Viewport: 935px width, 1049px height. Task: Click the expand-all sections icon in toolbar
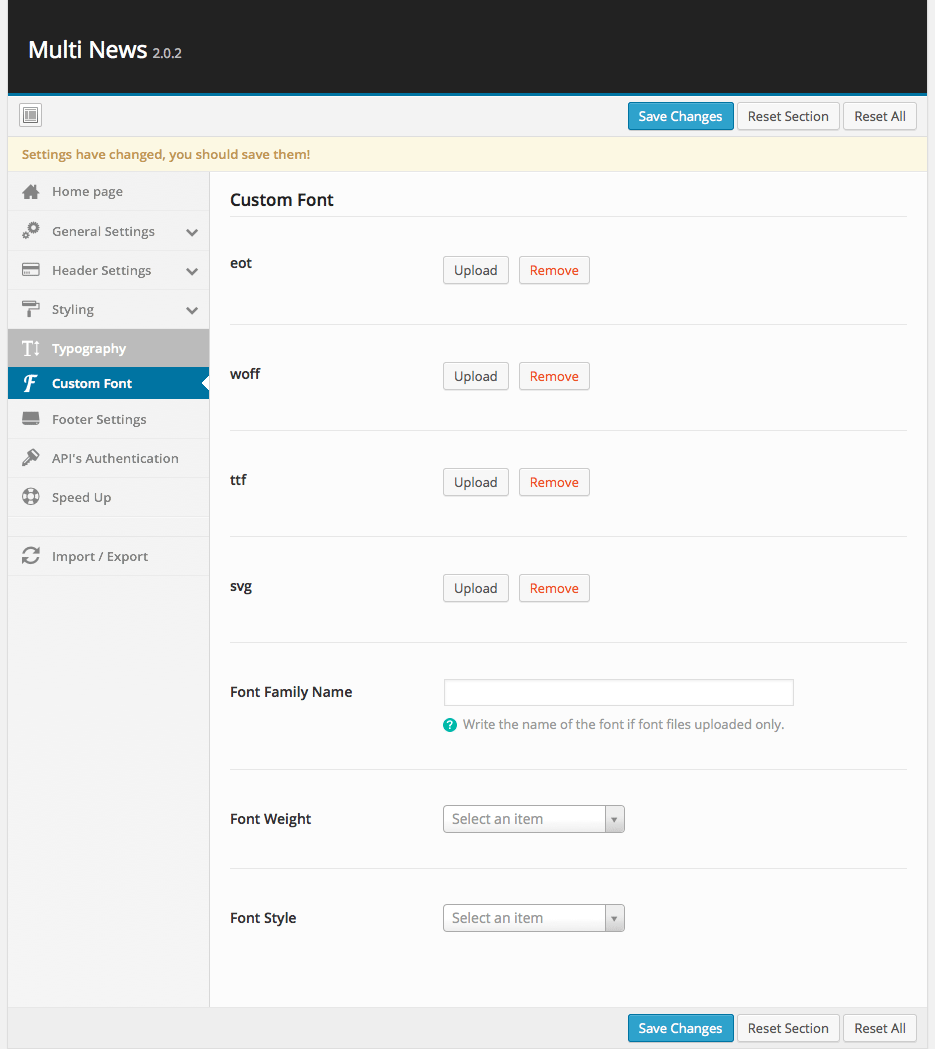(30, 116)
